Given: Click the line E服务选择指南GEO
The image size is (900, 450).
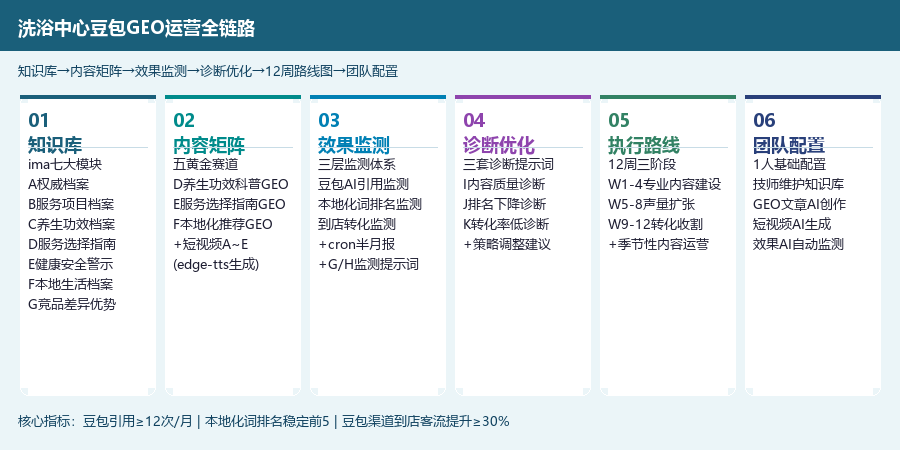Looking at the screenshot, I should pos(229,204).
